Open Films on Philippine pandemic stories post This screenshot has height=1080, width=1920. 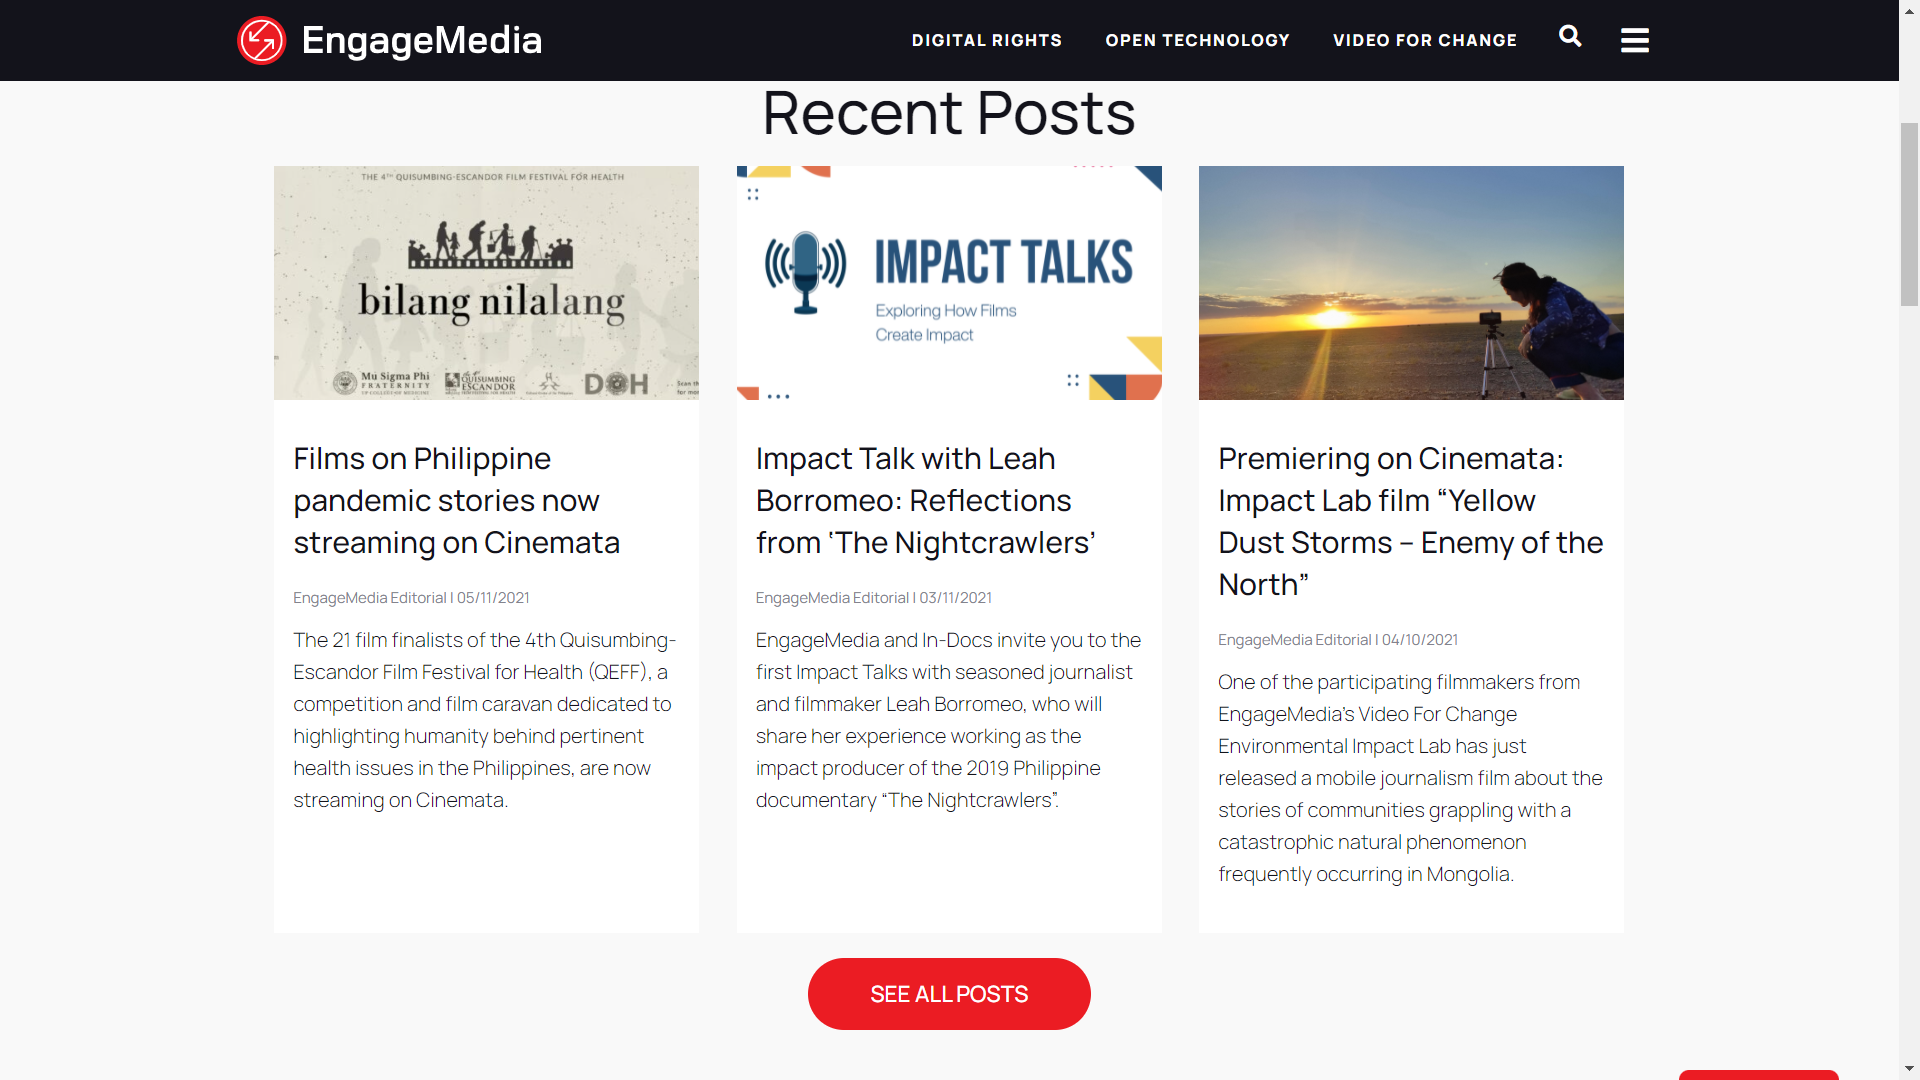pyautogui.click(x=456, y=500)
